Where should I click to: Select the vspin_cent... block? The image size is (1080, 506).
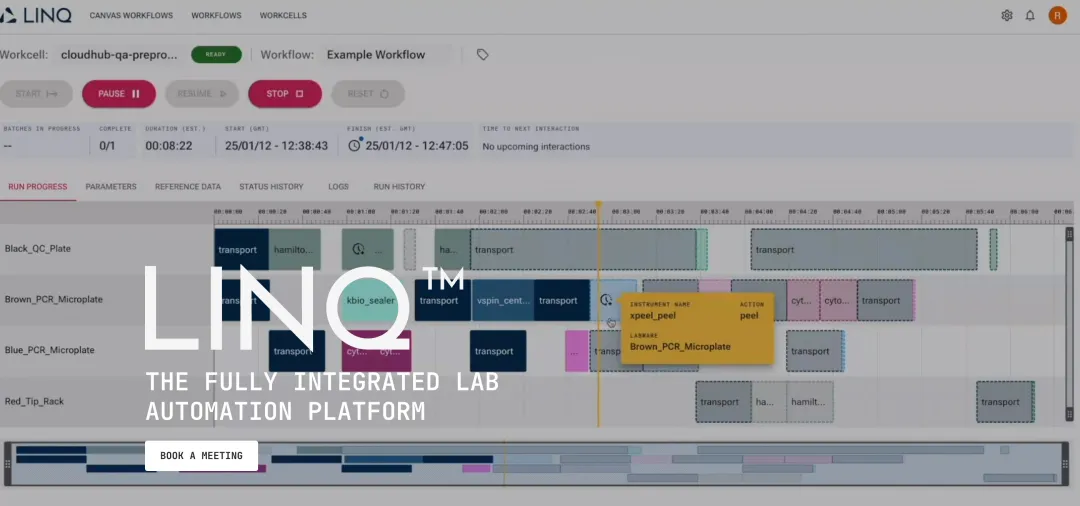[x=503, y=300]
